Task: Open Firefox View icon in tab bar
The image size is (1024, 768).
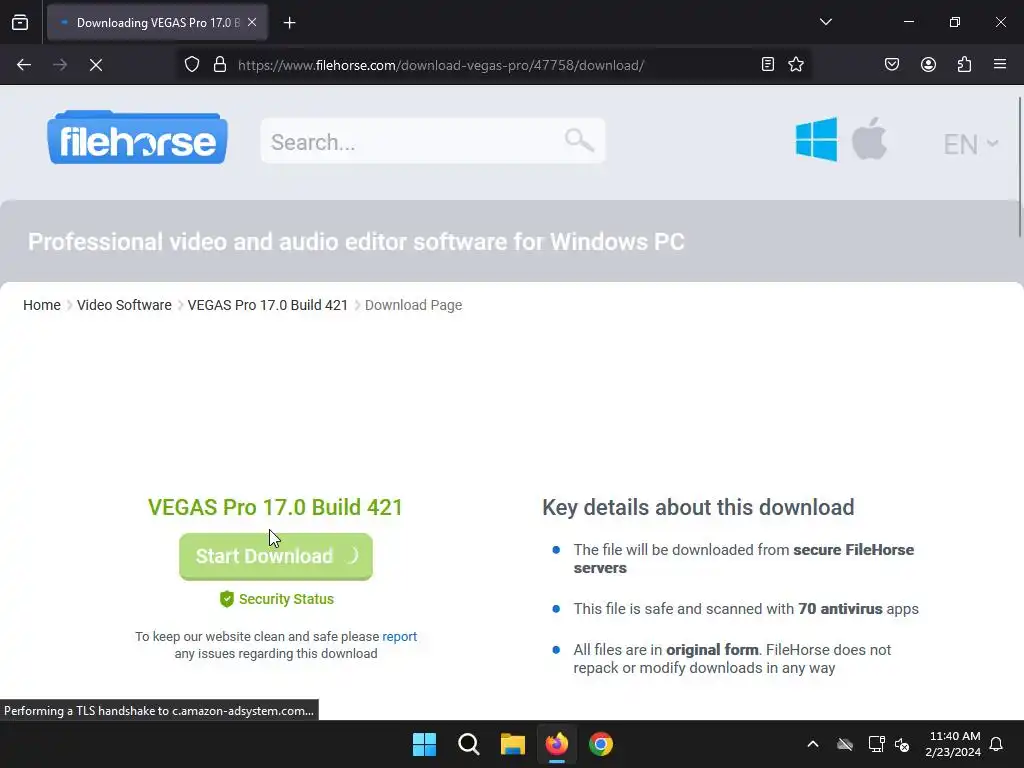Action: point(20,22)
